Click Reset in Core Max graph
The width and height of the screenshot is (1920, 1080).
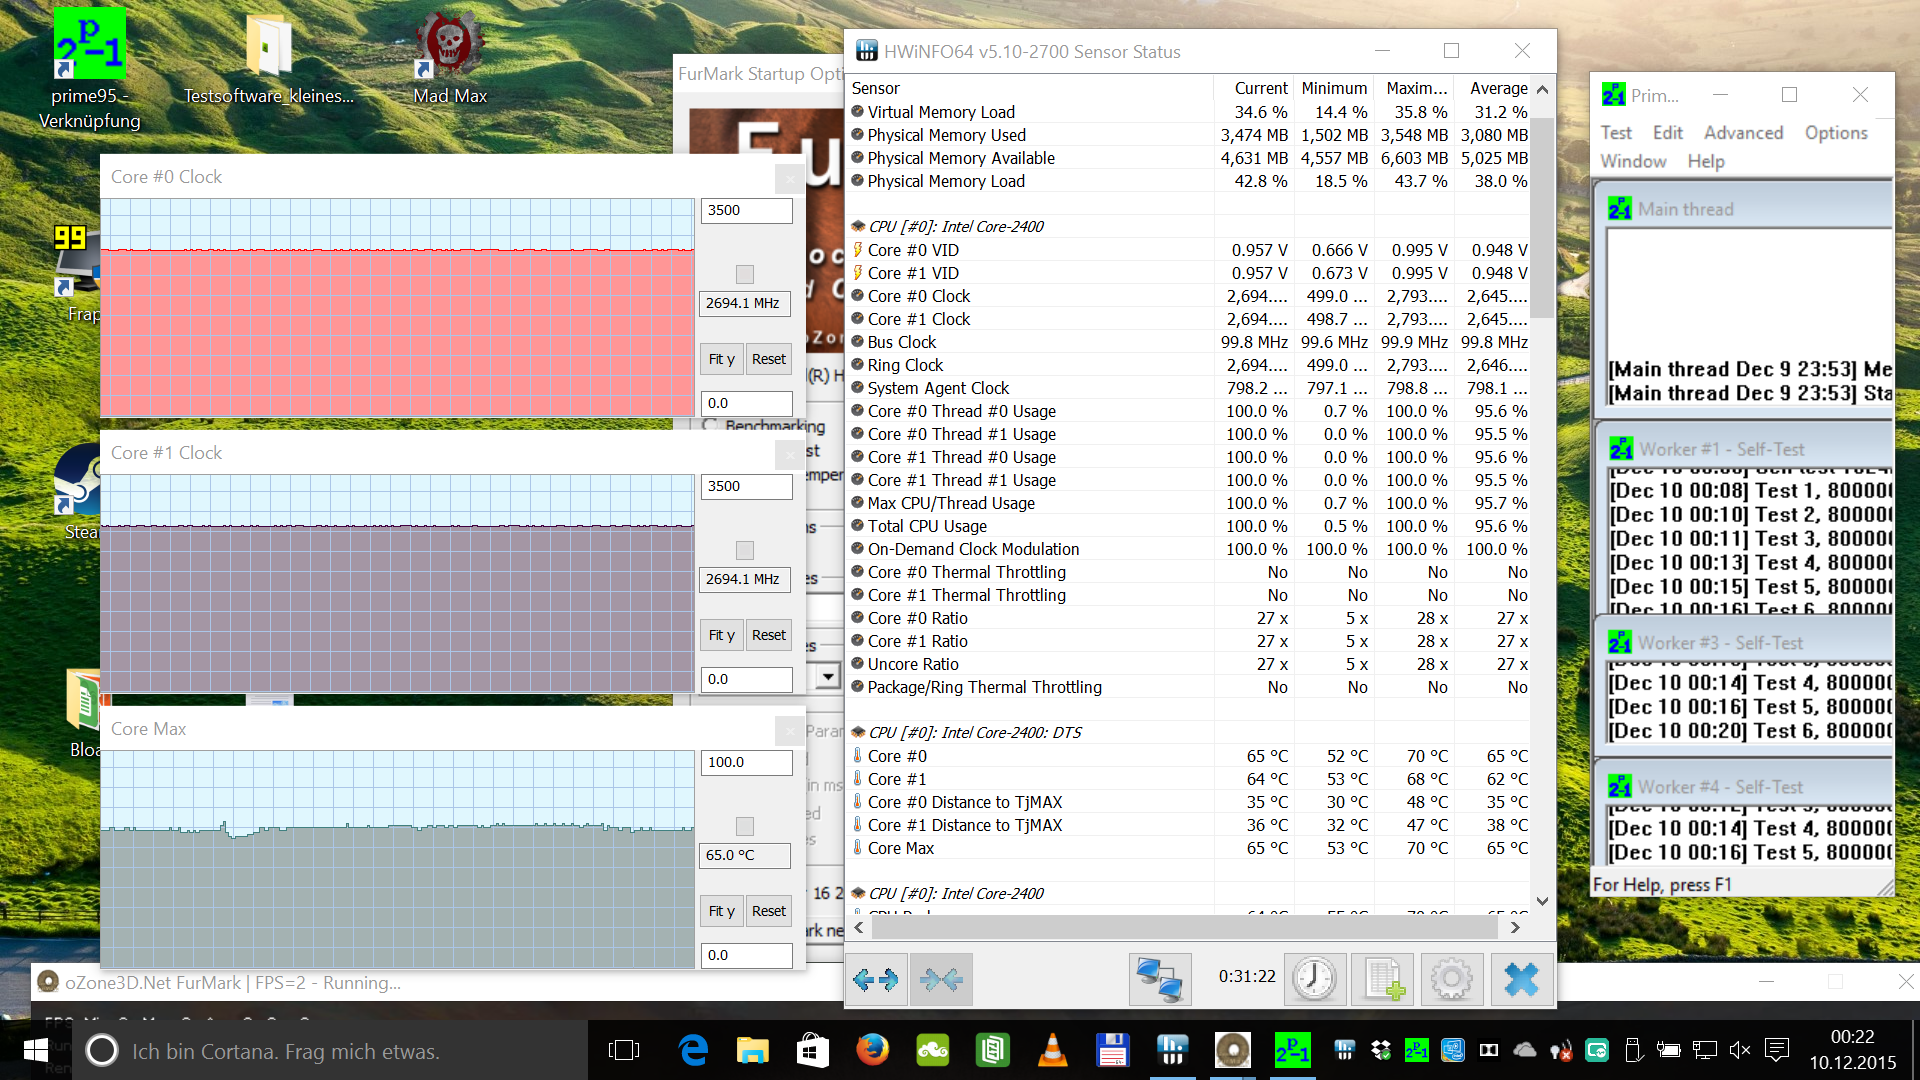tap(768, 911)
